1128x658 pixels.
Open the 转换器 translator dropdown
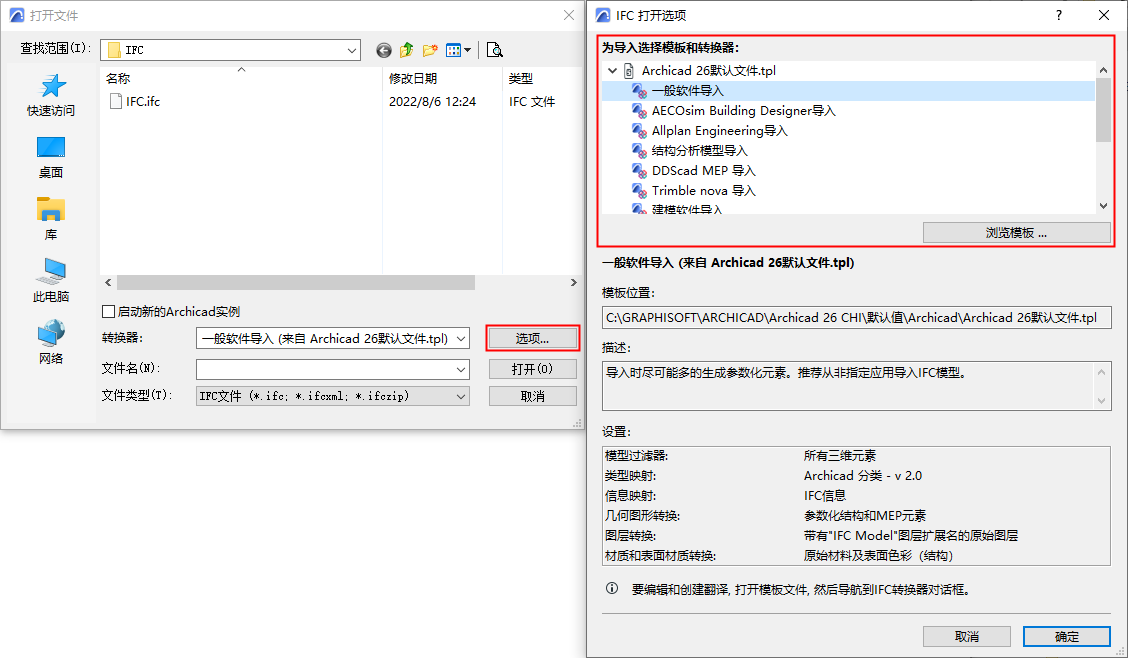461,339
